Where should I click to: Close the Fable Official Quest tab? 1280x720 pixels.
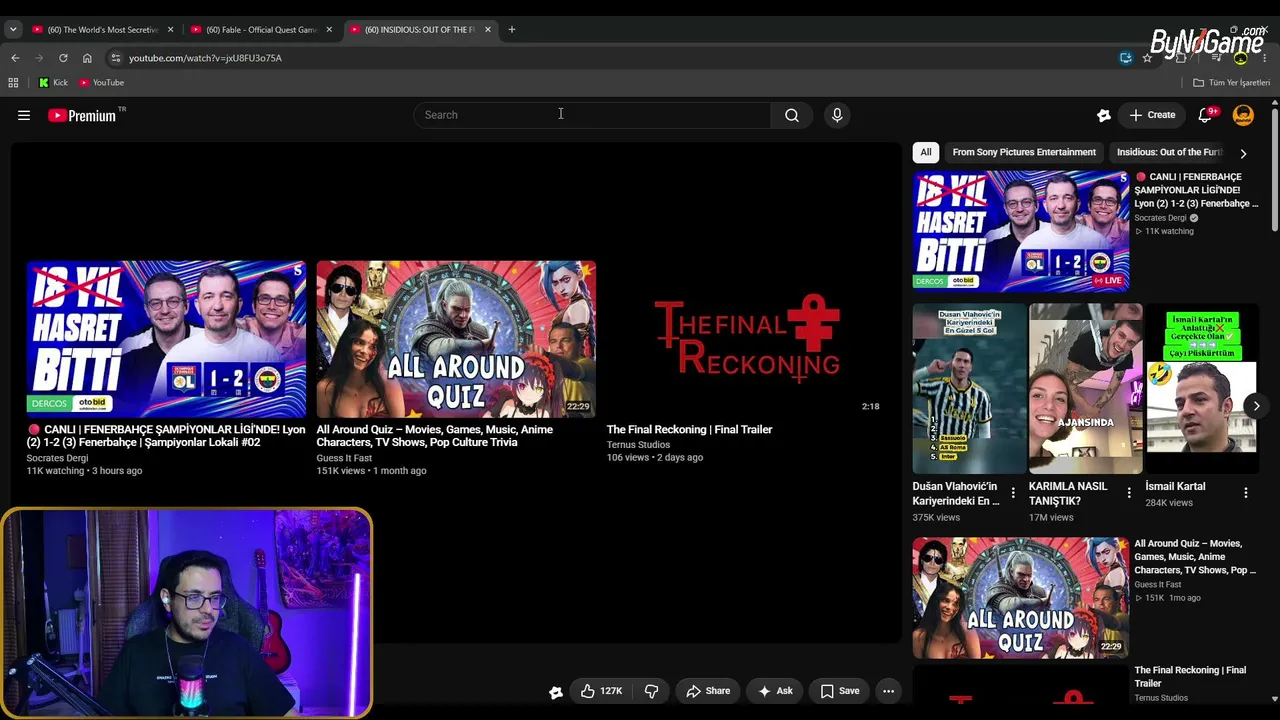329,30
